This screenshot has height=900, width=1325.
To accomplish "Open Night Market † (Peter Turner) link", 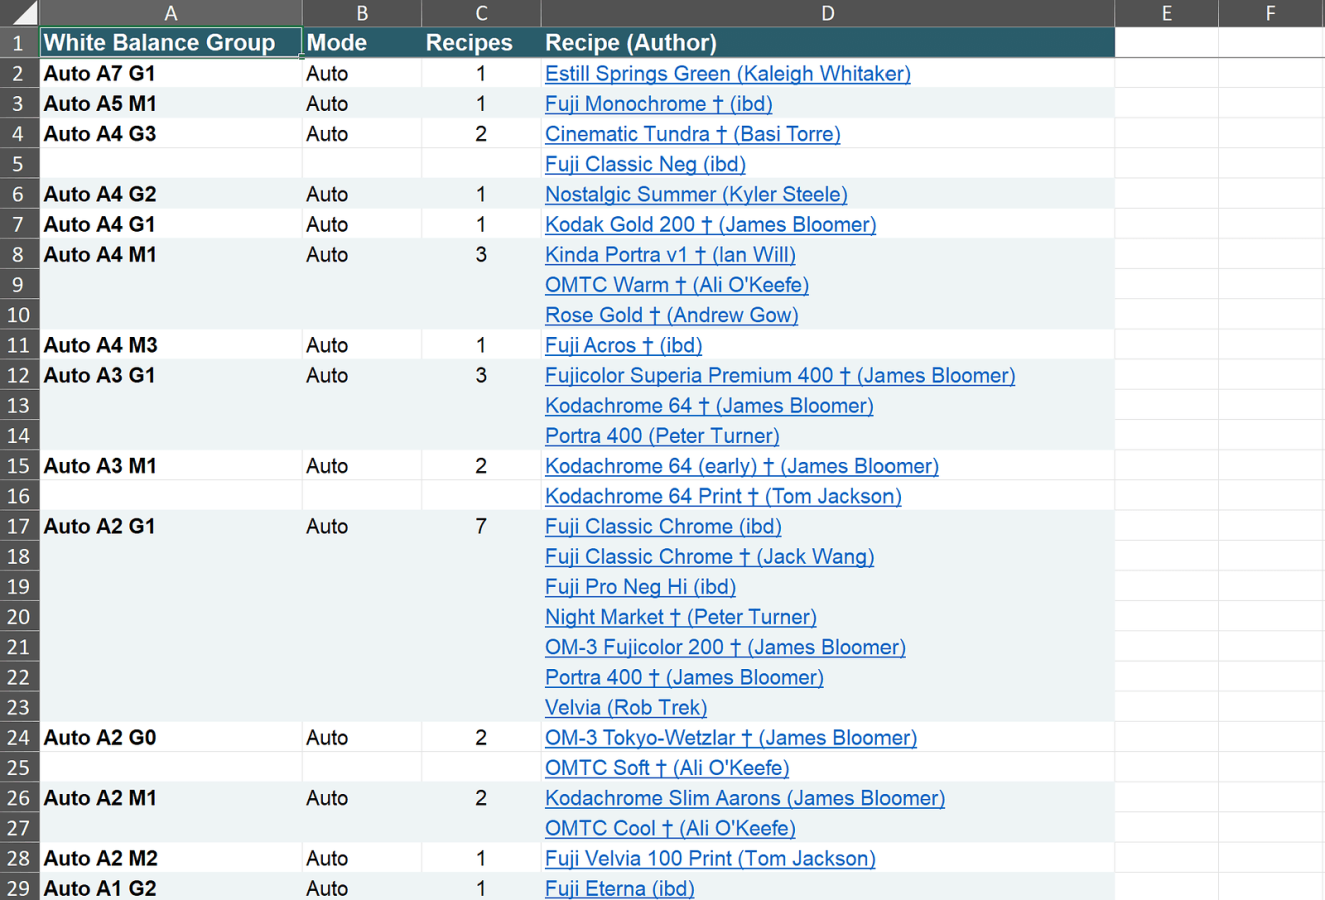I will click(681, 617).
